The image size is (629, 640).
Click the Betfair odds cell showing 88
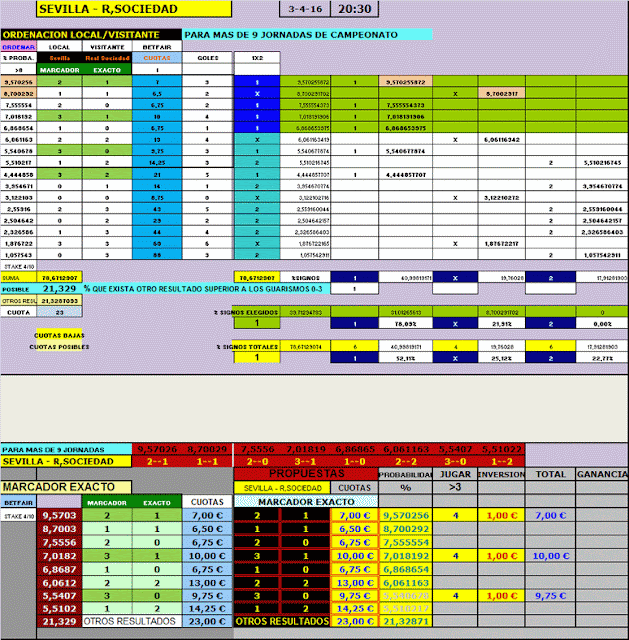click(157, 255)
